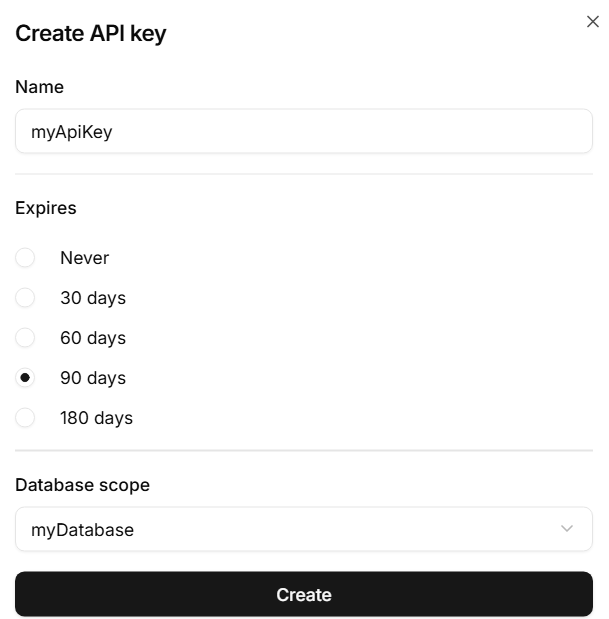Click the myDatabase text in the dropdown
609x619 pixels.
tap(82, 530)
